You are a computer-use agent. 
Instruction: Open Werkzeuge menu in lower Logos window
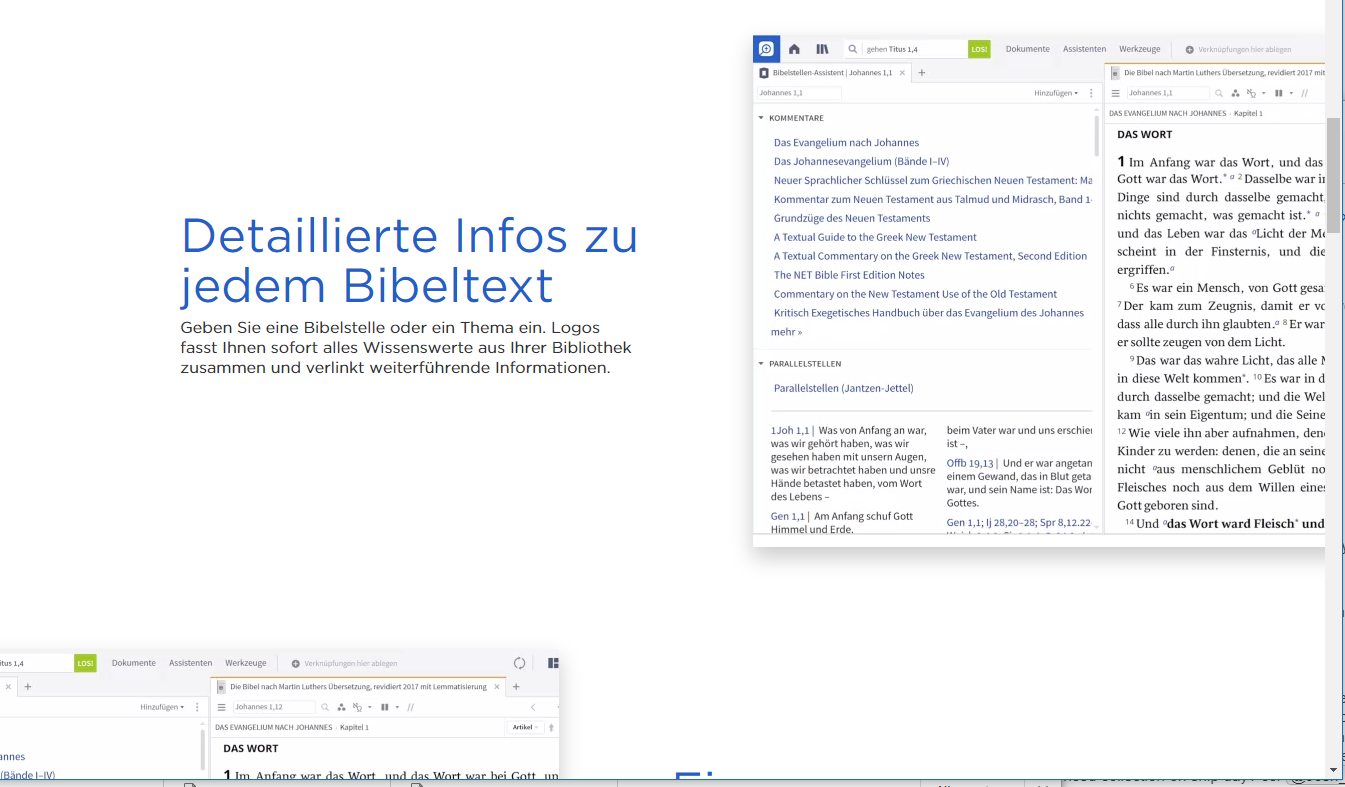pyautogui.click(x=245, y=663)
